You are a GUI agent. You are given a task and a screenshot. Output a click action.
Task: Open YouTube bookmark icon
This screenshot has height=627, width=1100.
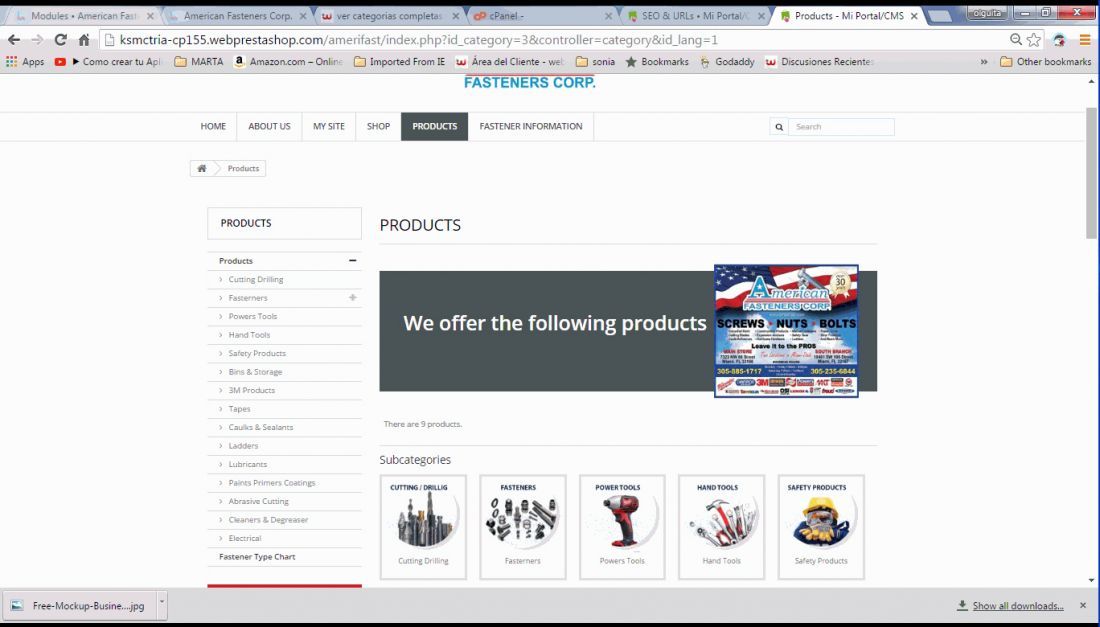(x=60, y=62)
